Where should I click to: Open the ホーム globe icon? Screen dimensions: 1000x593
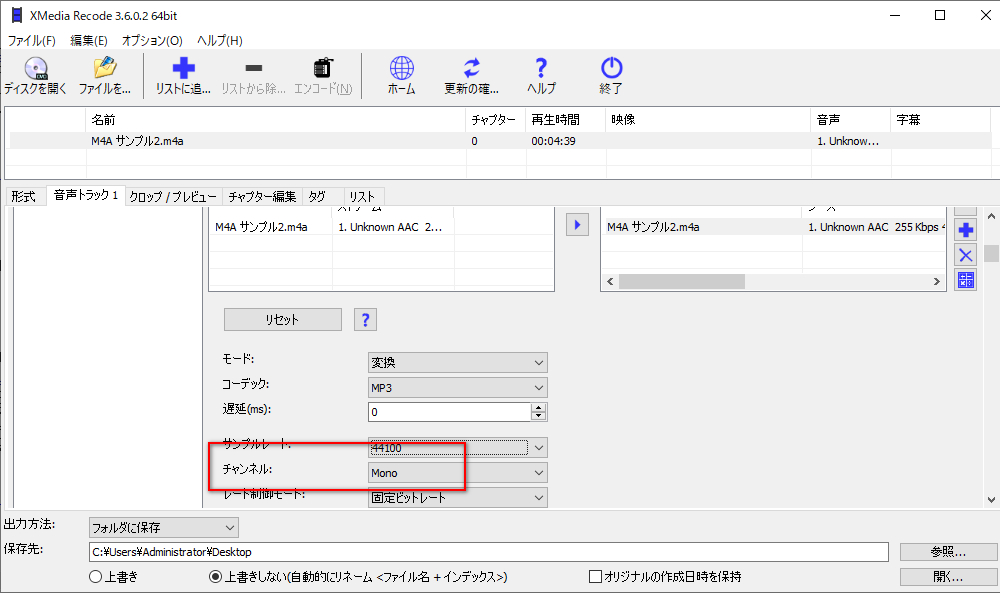tap(401, 70)
